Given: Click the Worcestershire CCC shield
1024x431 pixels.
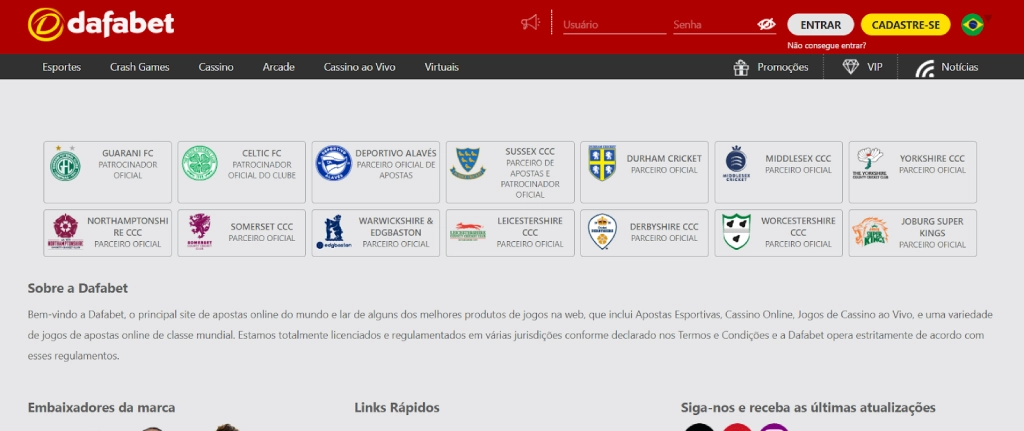Looking at the screenshot, I should click(737, 231).
